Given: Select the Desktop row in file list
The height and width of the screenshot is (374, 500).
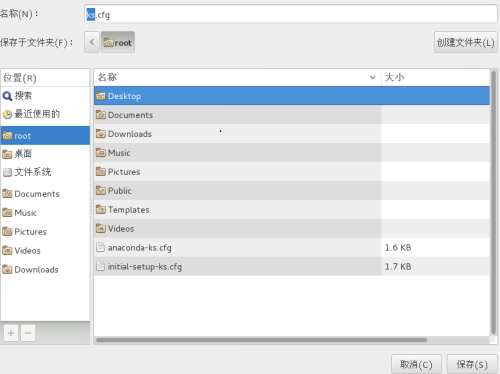Looking at the screenshot, I should tap(292, 96).
